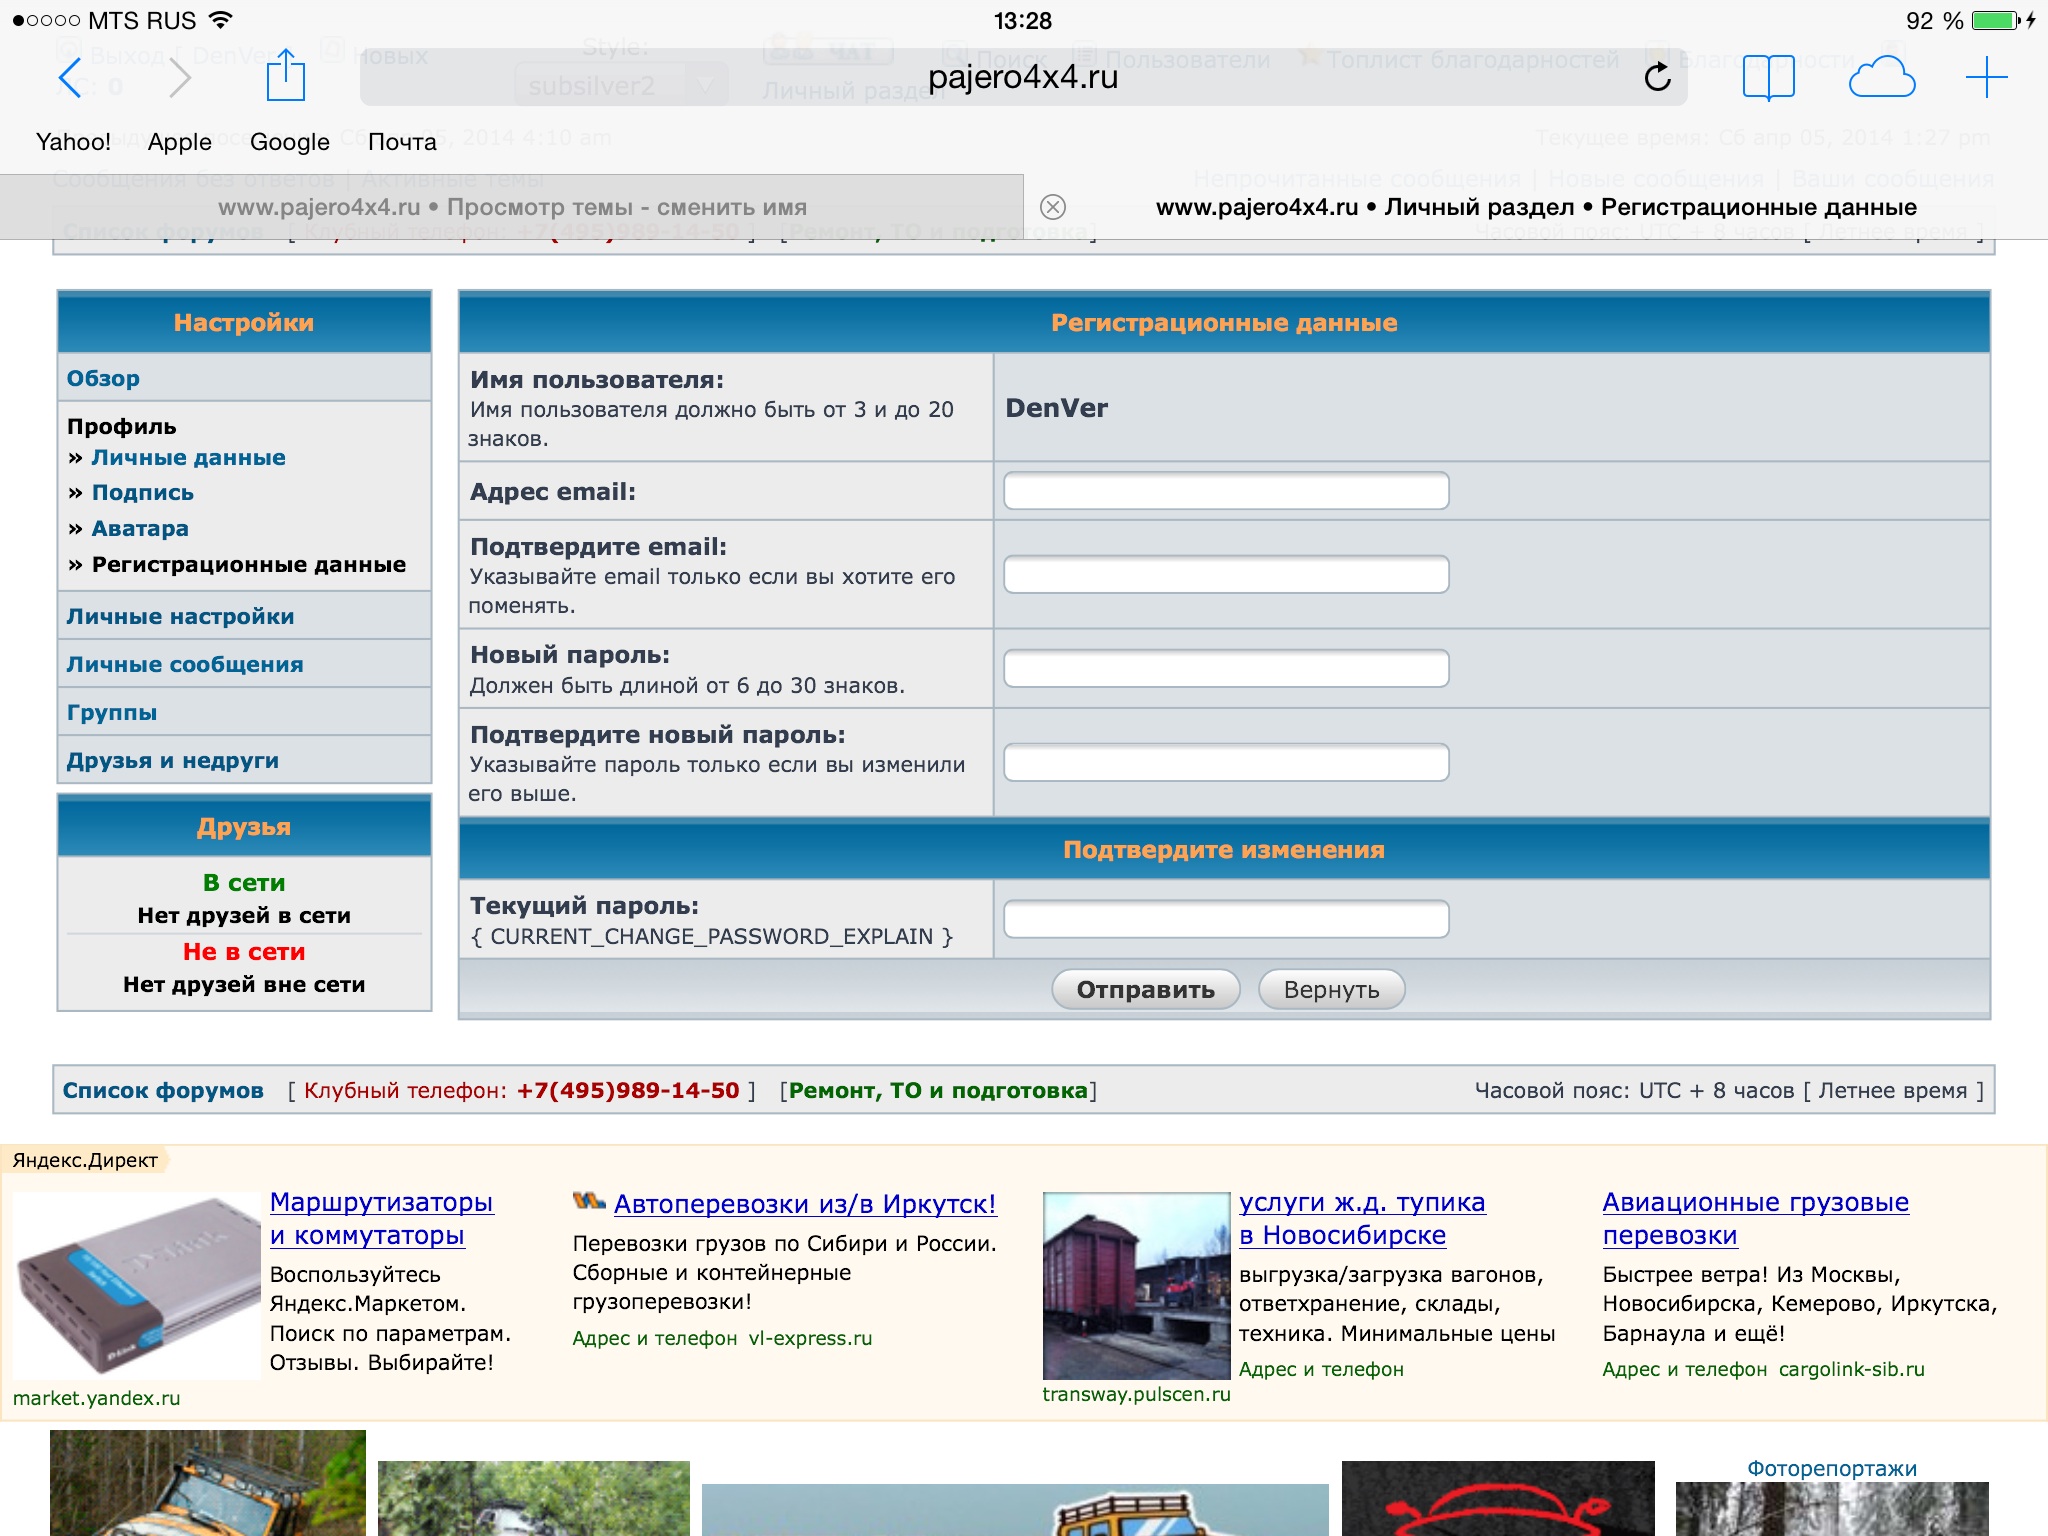This screenshot has height=1536, width=2048.
Task: Open the Share sheet icon
Action: (x=285, y=76)
